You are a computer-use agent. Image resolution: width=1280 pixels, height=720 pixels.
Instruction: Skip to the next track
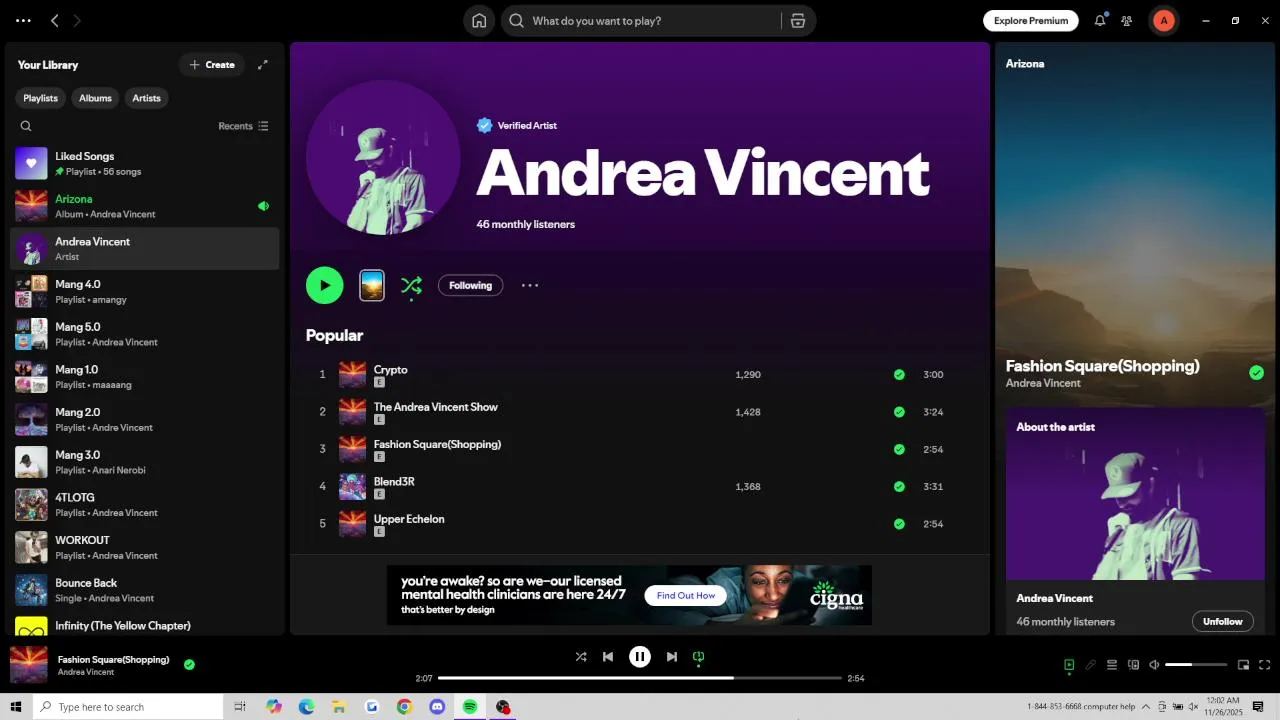672,657
